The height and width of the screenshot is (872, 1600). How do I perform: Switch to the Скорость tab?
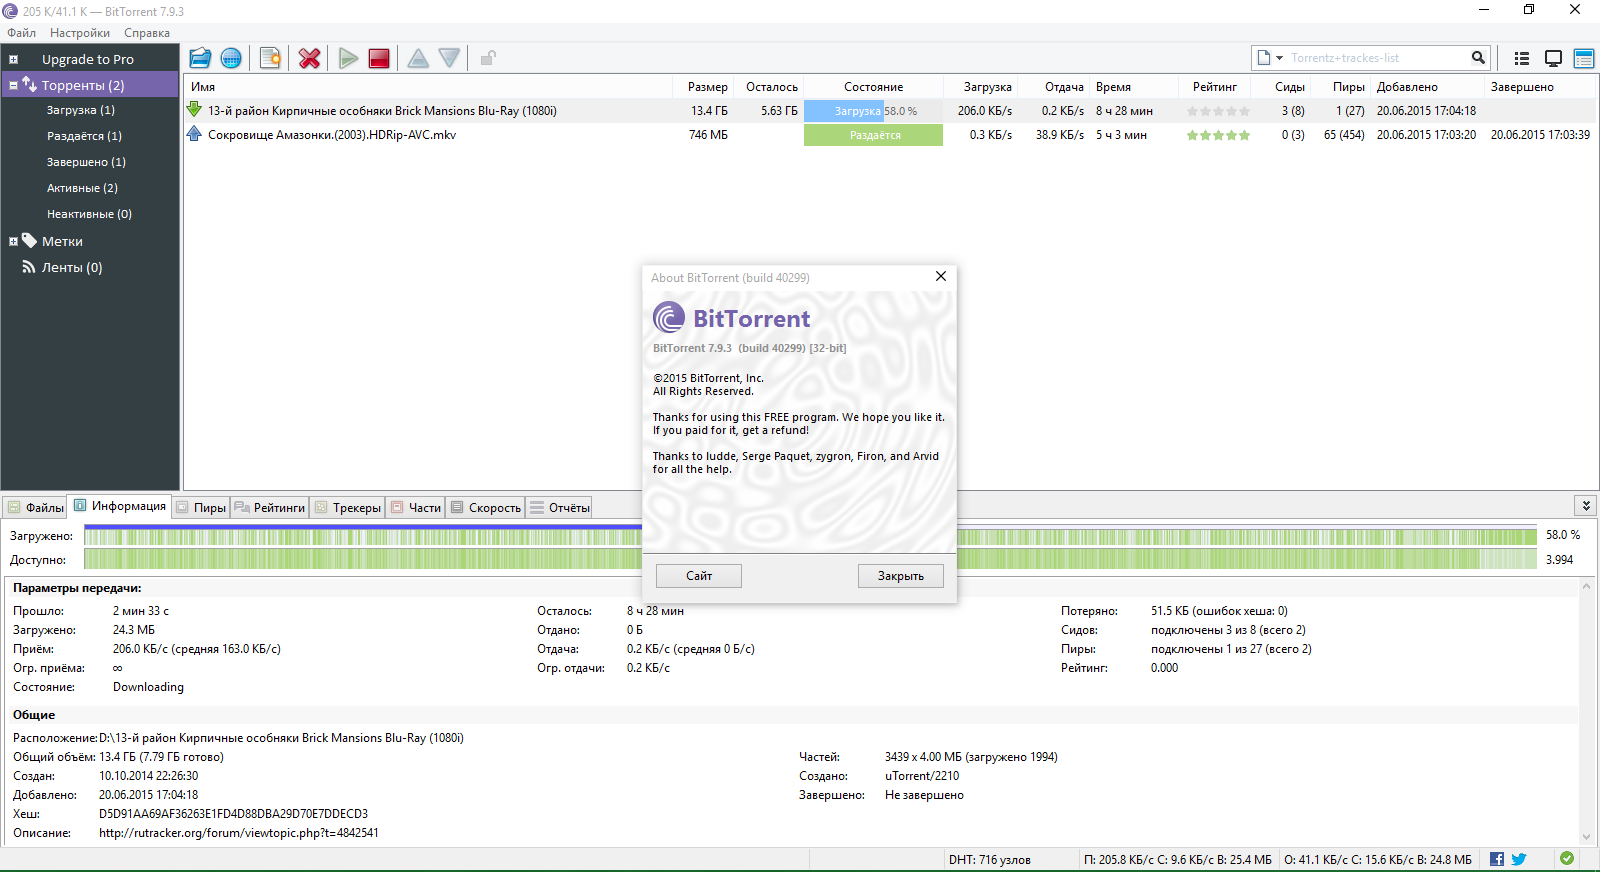point(485,507)
